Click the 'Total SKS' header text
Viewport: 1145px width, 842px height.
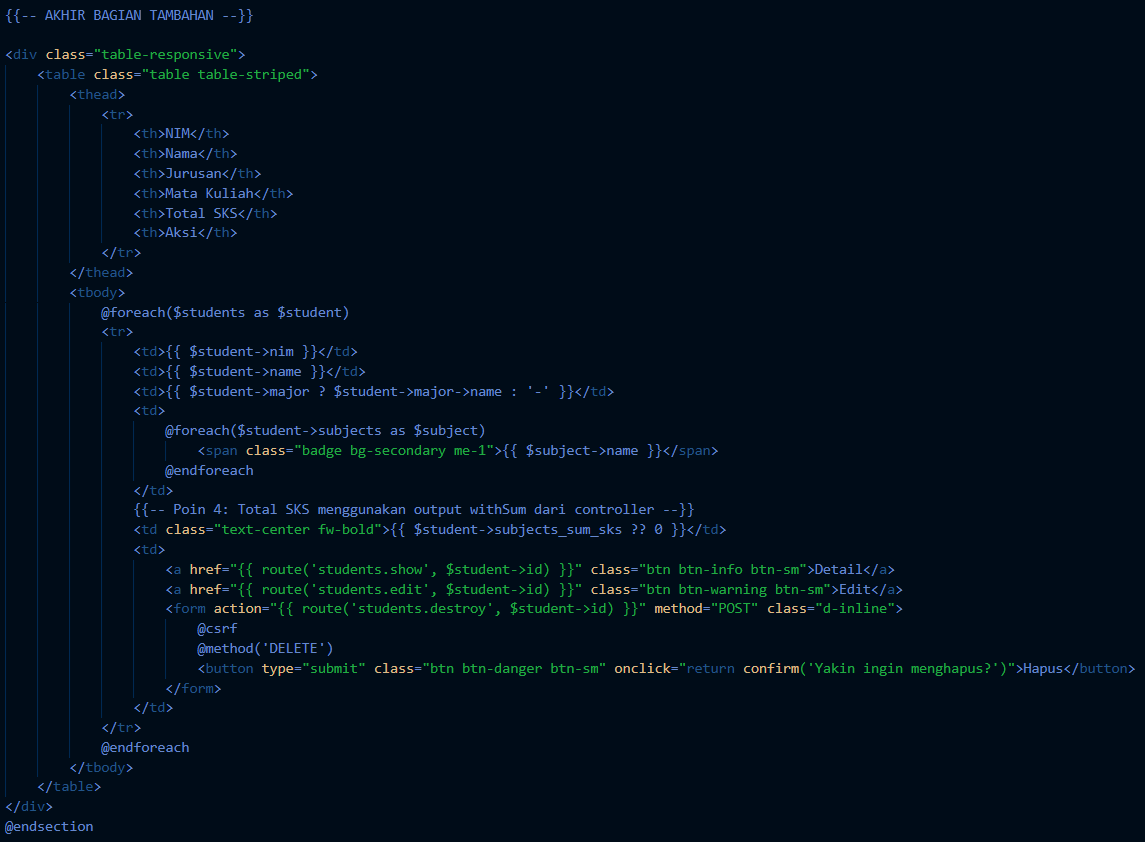202,214
